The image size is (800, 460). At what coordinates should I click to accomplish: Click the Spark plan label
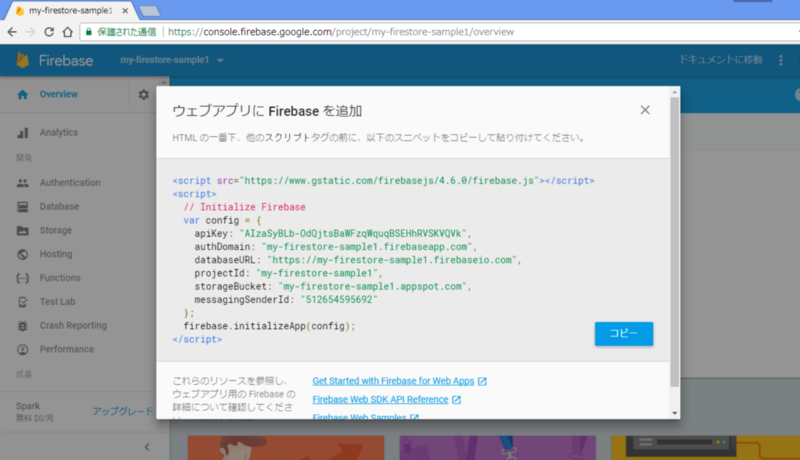[28, 406]
